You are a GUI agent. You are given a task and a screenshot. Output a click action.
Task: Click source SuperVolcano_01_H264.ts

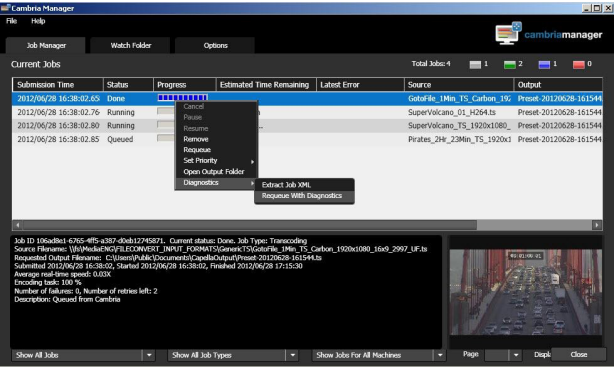pos(452,112)
